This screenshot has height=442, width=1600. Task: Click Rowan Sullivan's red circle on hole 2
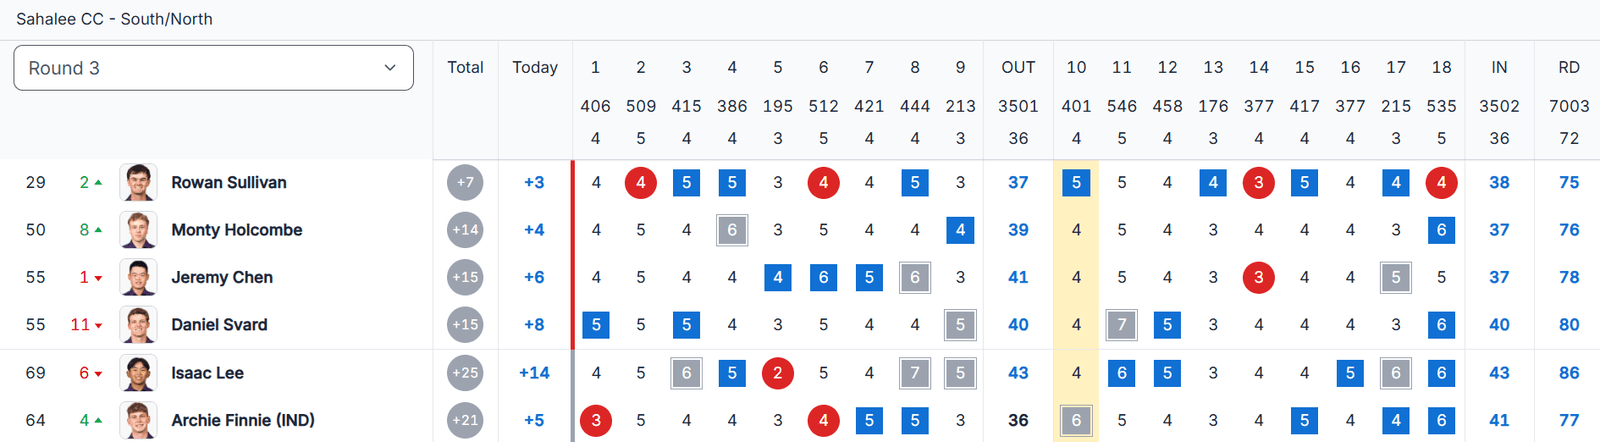pos(640,183)
